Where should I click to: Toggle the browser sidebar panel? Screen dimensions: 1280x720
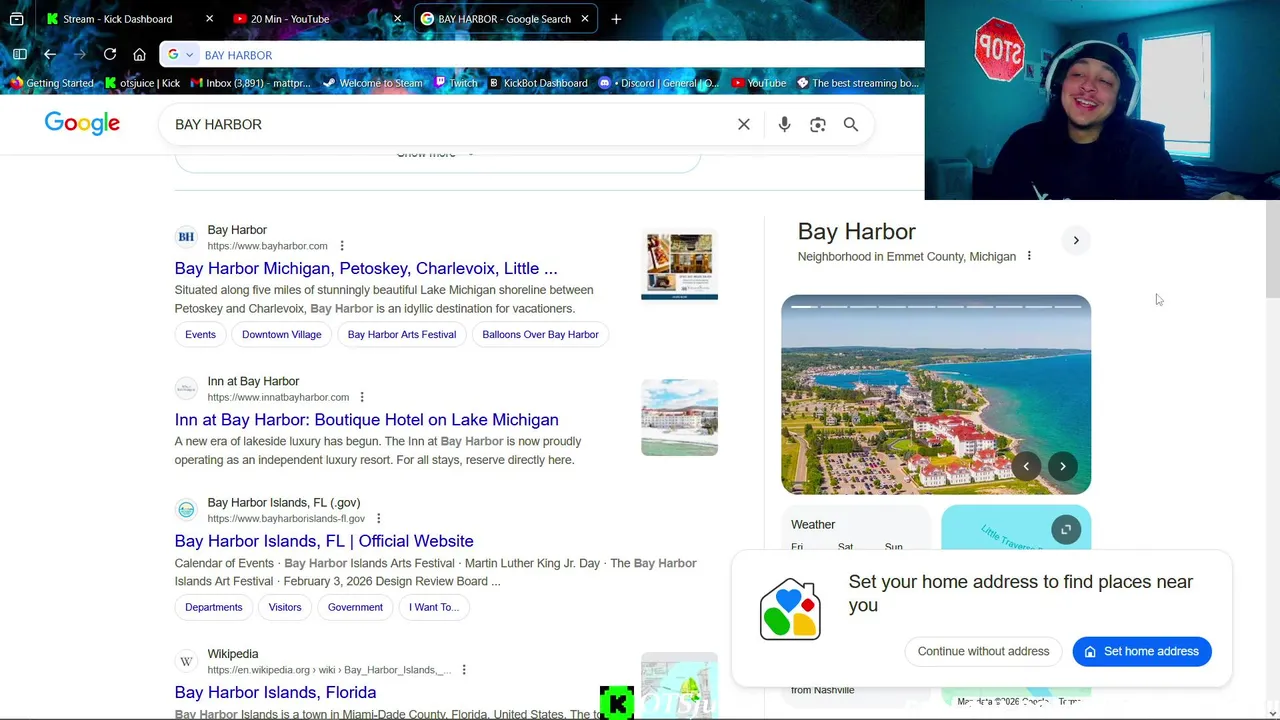(x=20, y=54)
